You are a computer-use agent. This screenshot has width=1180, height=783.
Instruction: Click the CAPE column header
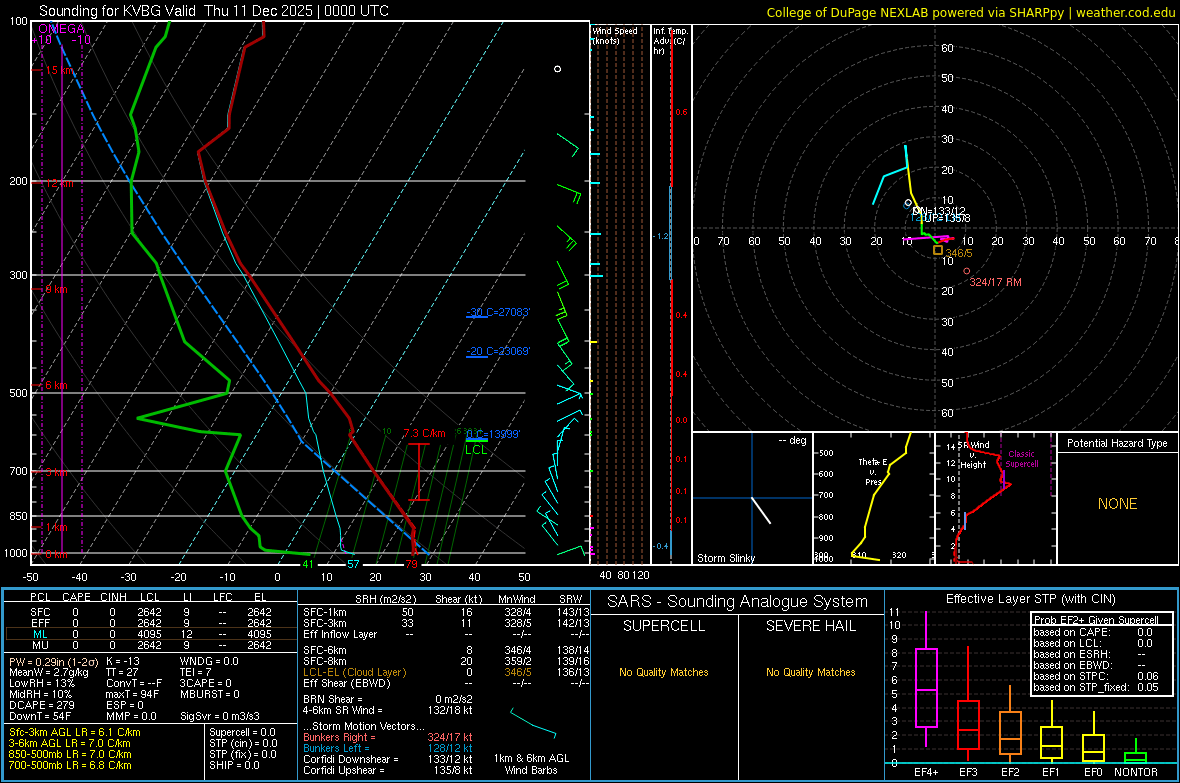tap(76, 597)
